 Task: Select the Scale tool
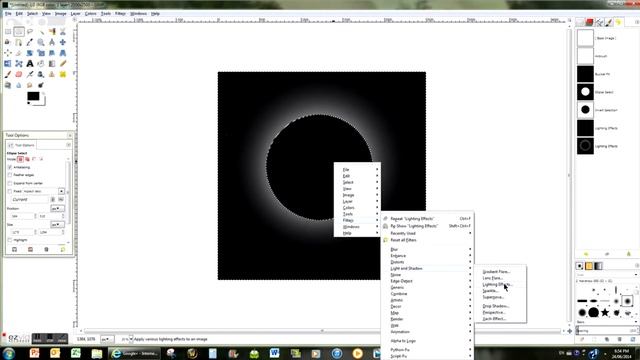[41, 53]
